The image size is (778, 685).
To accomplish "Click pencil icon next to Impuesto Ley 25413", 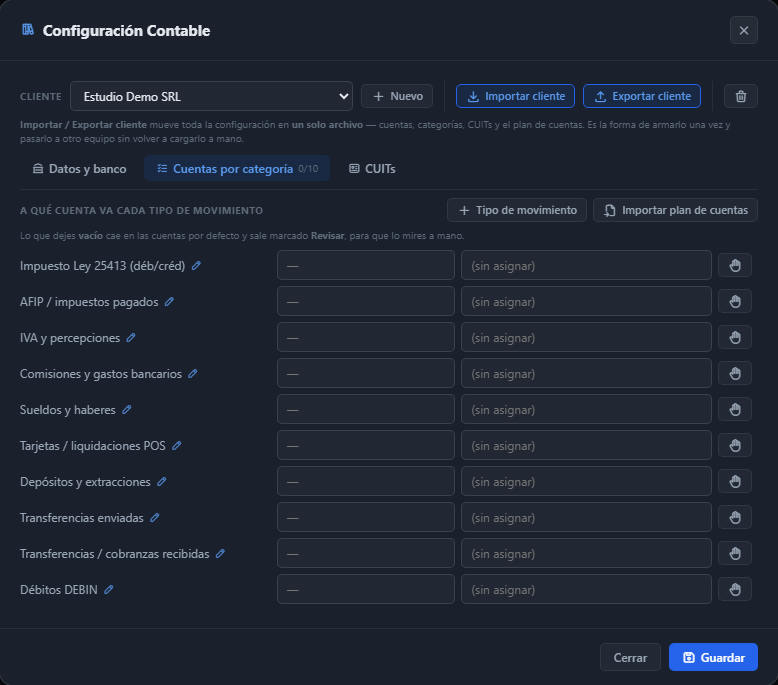I will 196,266.
